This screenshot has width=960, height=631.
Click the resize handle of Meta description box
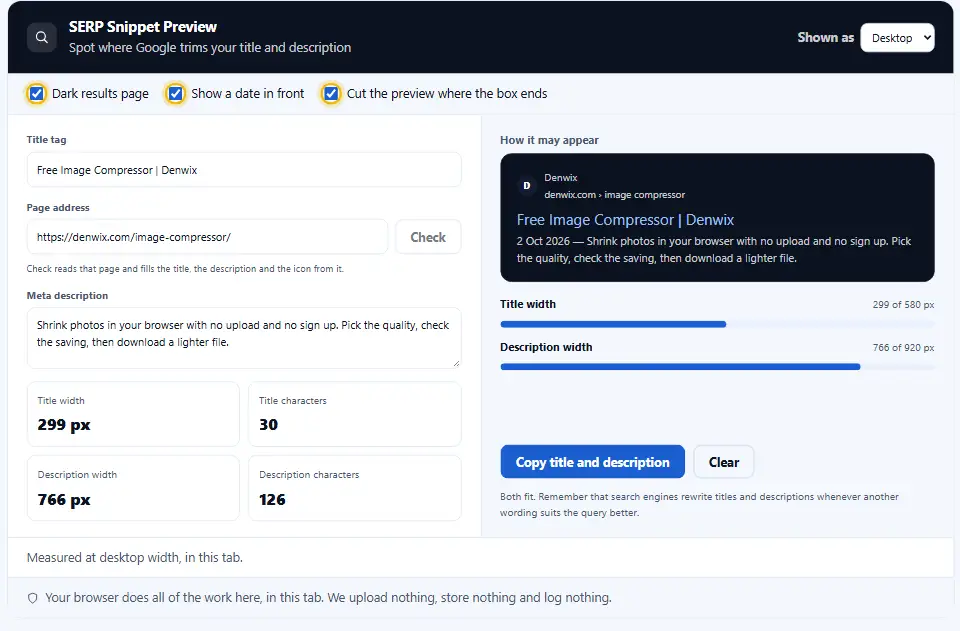(456, 364)
